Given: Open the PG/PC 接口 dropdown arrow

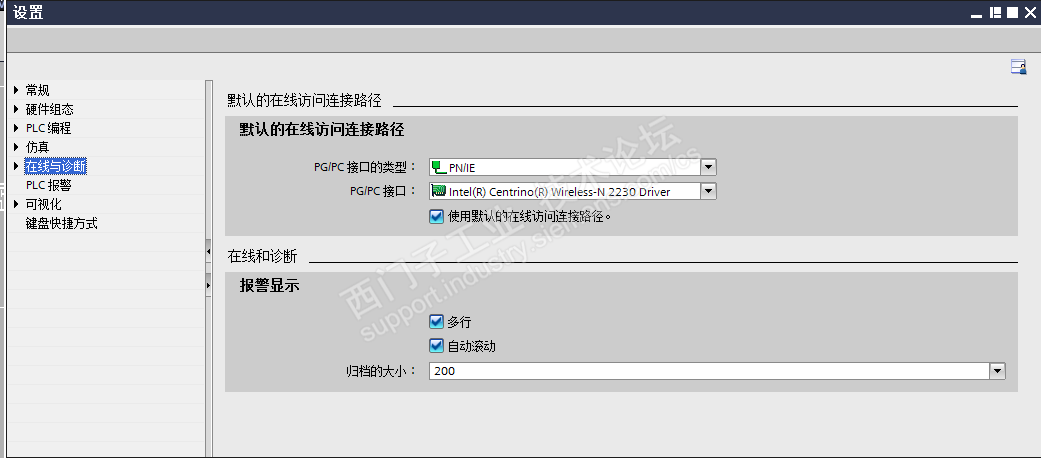Looking at the screenshot, I should click(x=708, y=192).
